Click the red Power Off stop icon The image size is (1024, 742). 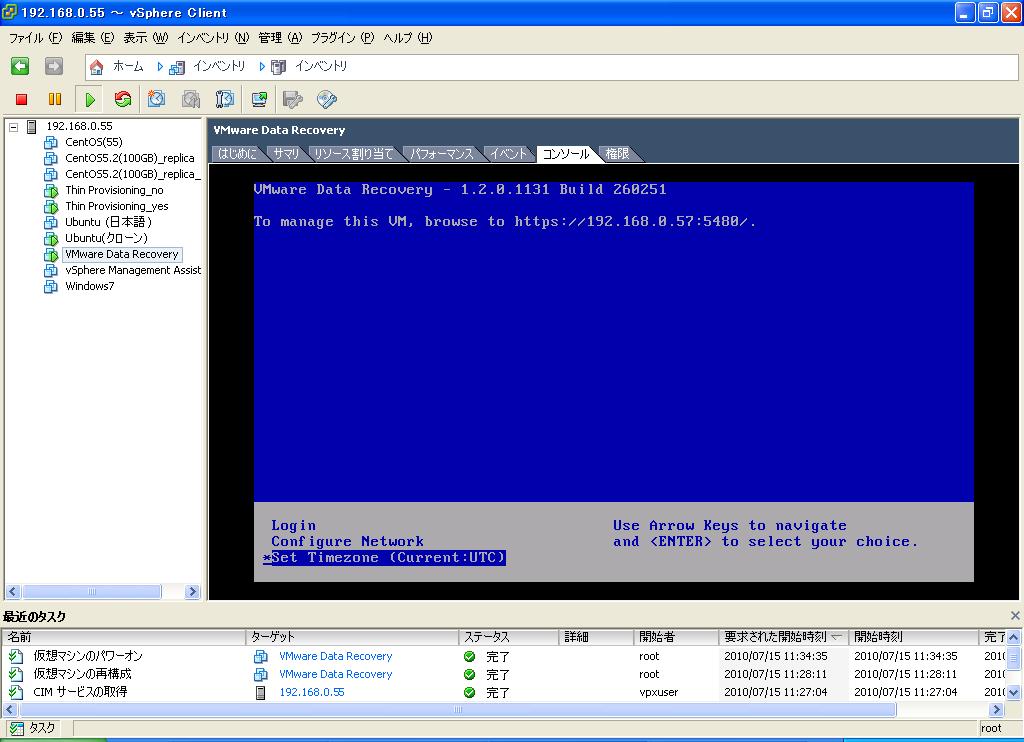pyautogui.click(x=22, y=99)
